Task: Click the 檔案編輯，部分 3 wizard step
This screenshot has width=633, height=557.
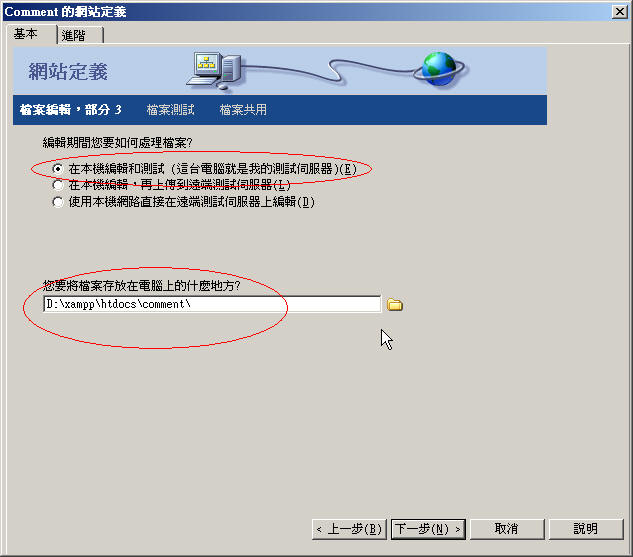Action: pyautogui.click(x=71, y=110)
